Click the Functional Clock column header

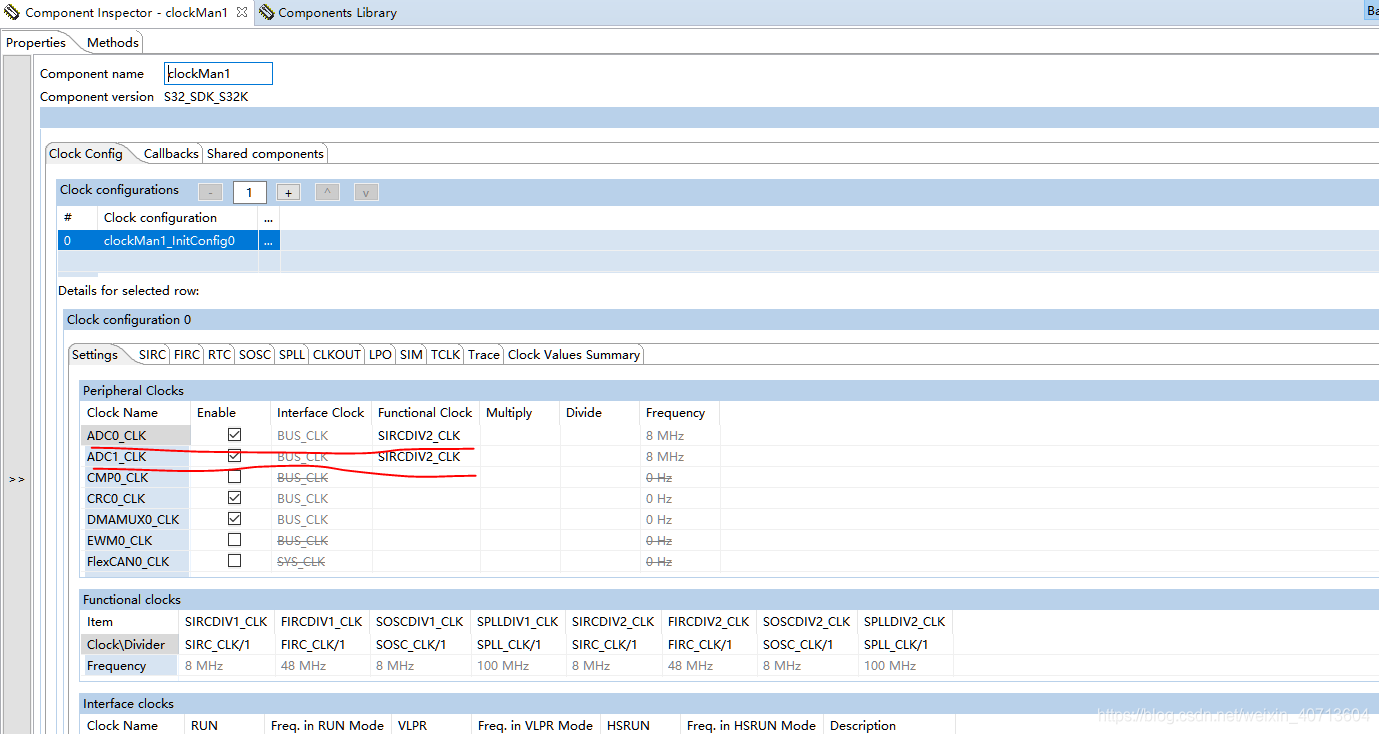[425, 412]
